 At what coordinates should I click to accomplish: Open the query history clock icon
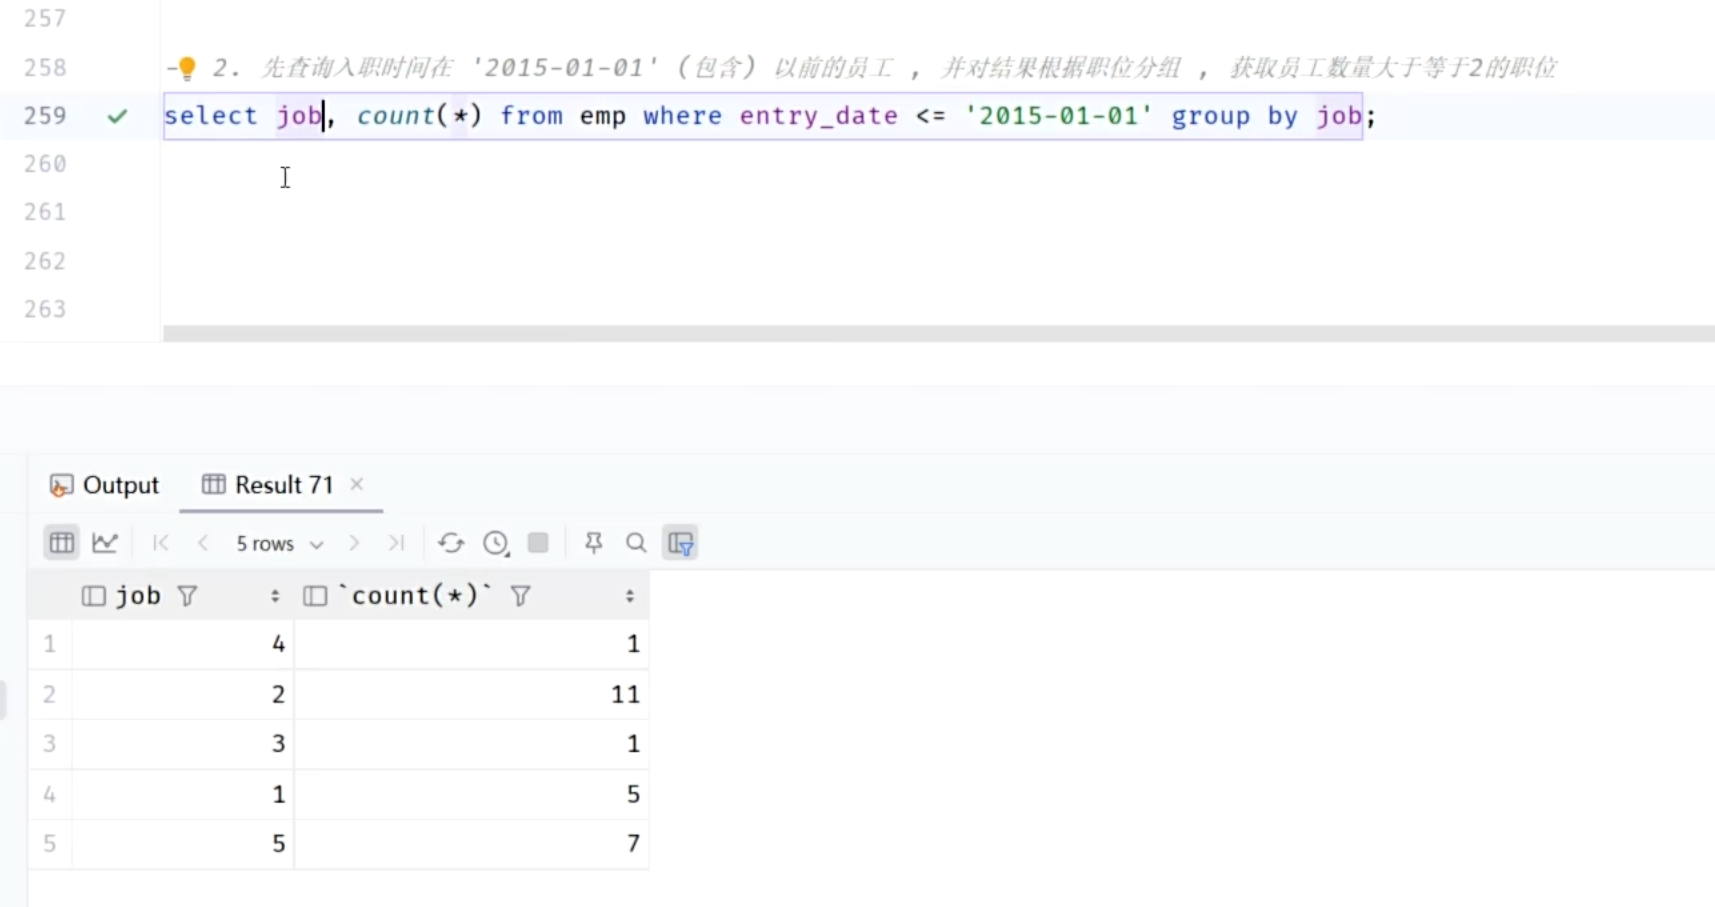[x=496, y=543]
